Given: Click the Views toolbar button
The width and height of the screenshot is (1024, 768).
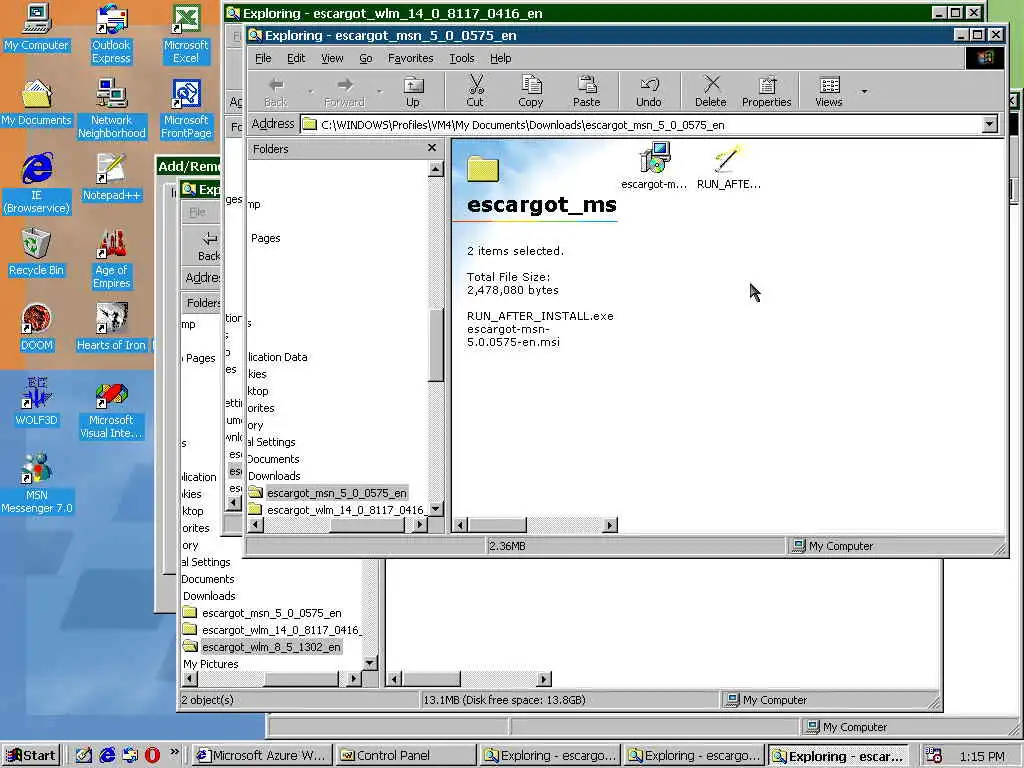Looking at the screenshot, I should coord(829,90).
